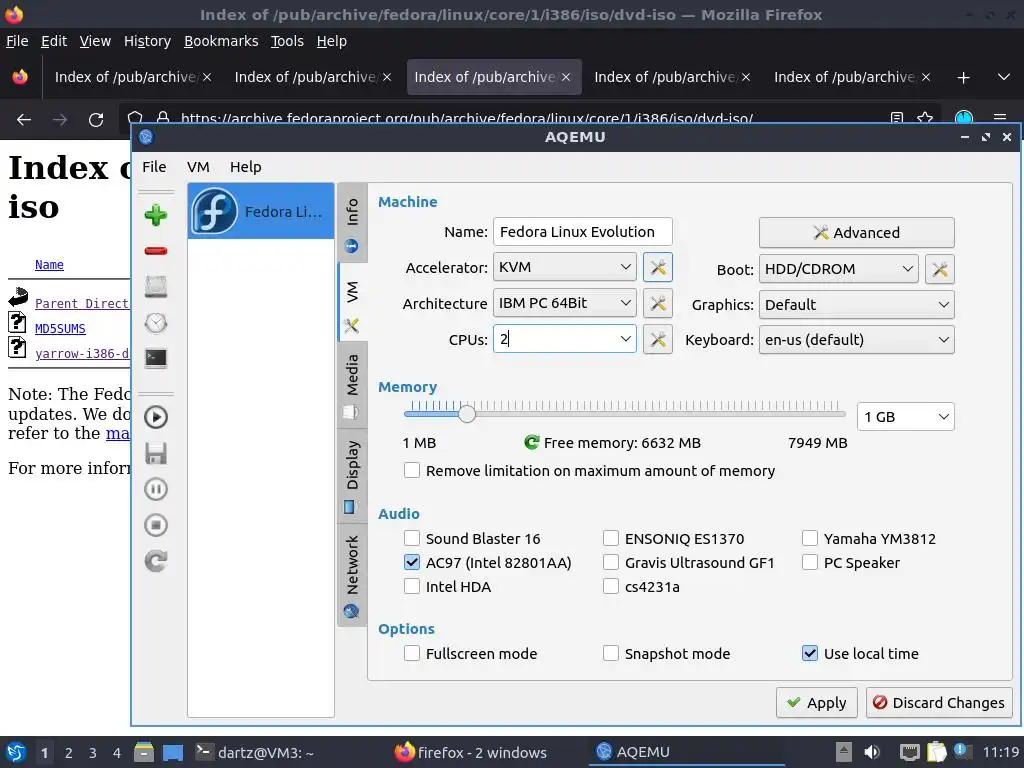
Task: Open the Architecture IBM PC 64Bit dropdown
Action: click(564, 303)
